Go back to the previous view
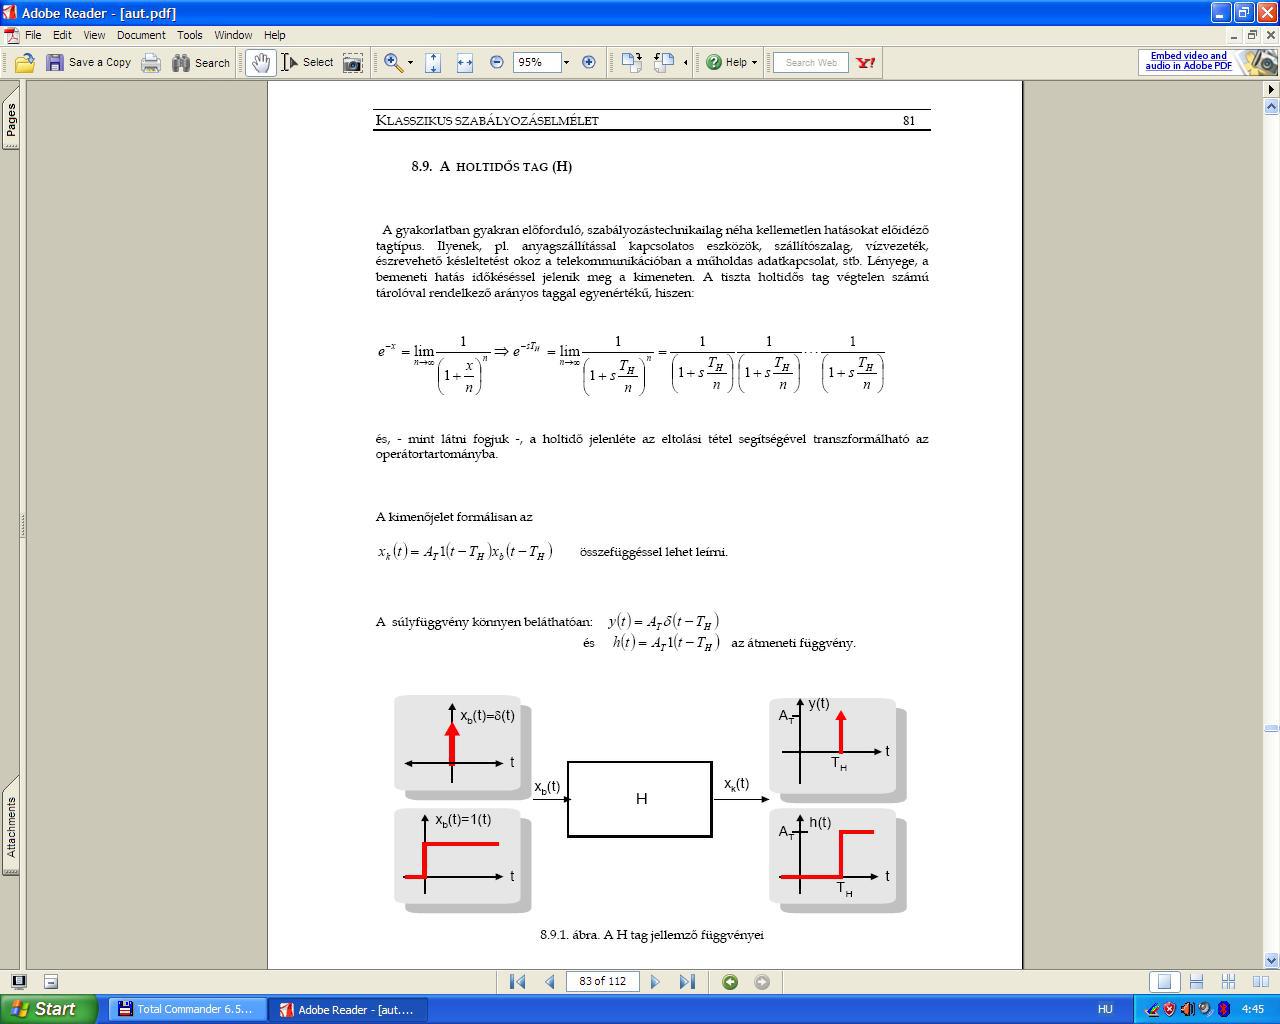The height and width of the screenshot is (1024, 1280). 730,982
